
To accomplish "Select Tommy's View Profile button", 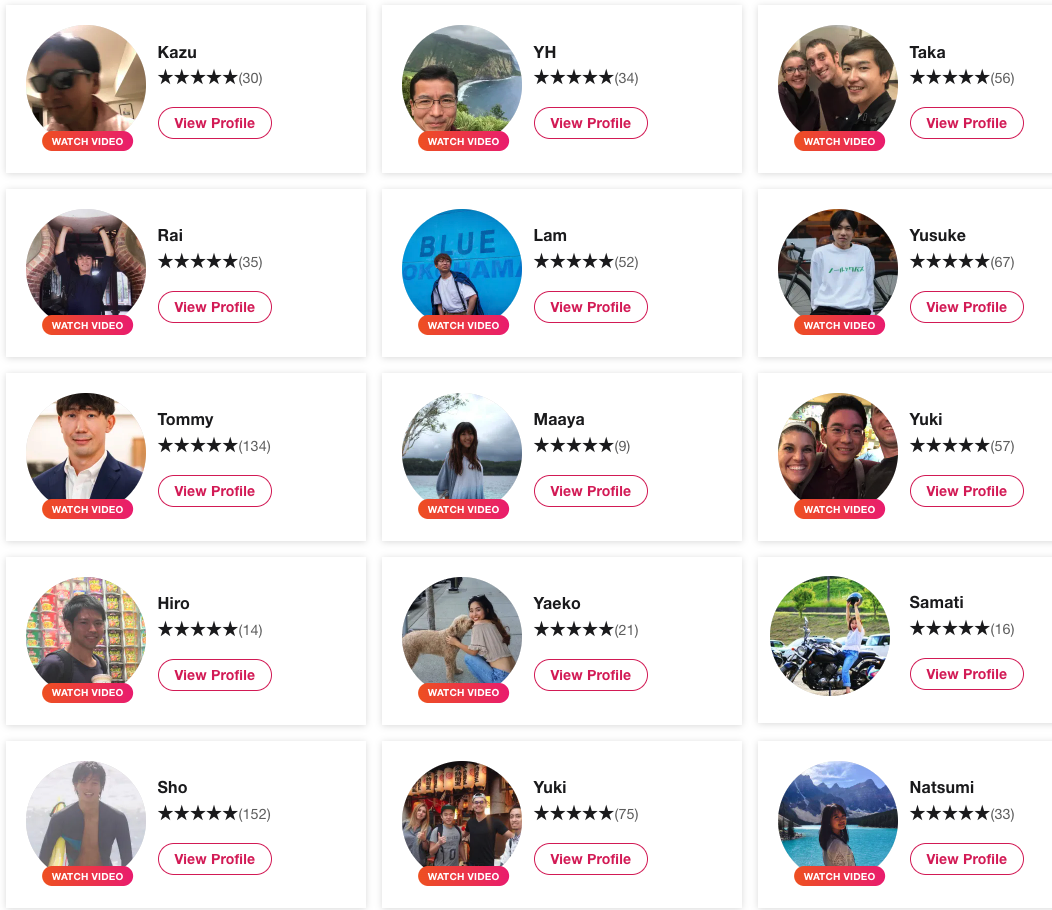I will coord(215,491).
